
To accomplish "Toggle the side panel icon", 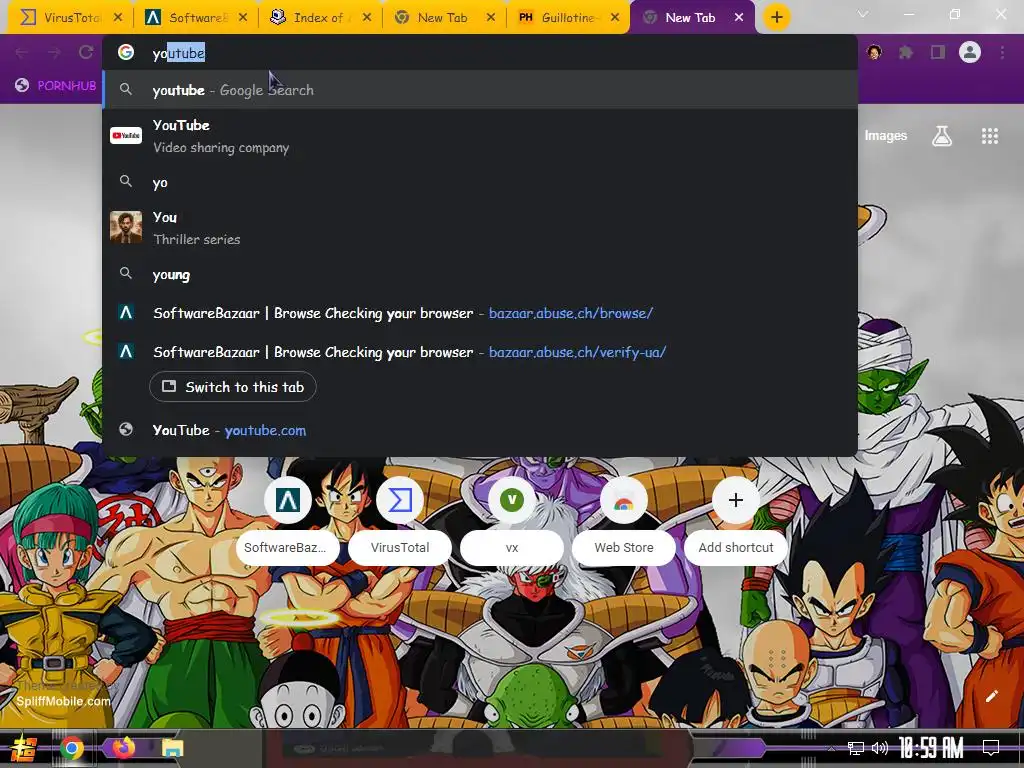I will click(x=938, y=52).
